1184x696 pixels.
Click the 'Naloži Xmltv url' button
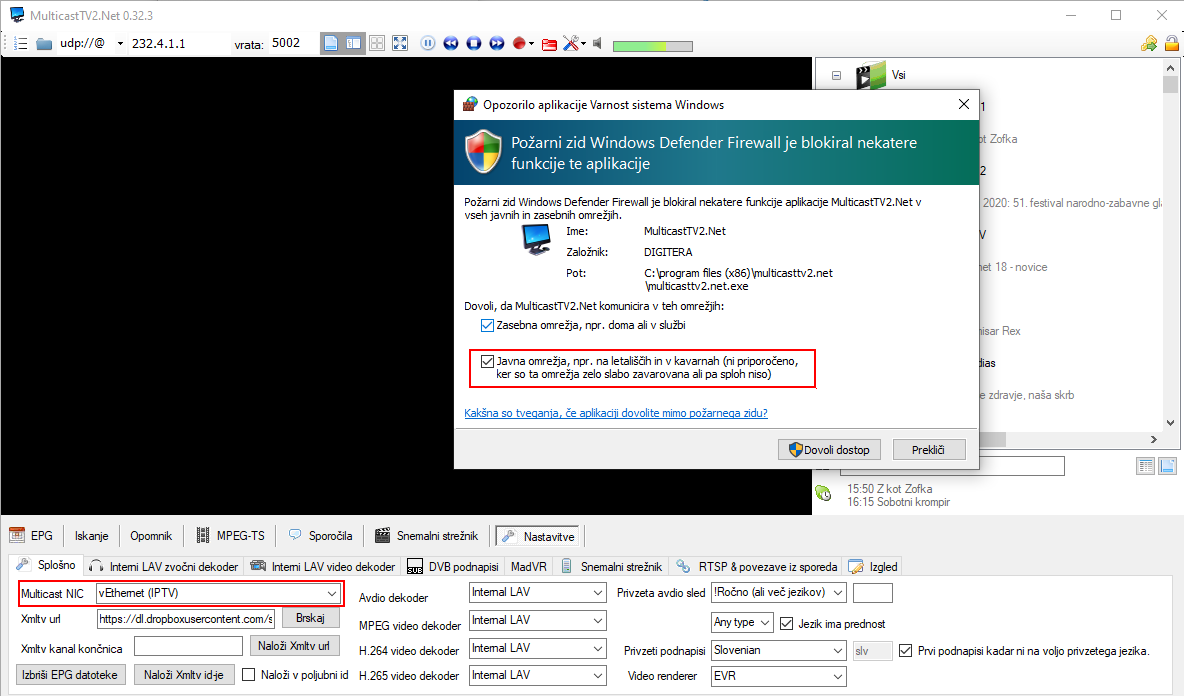[x=294, y=646]
